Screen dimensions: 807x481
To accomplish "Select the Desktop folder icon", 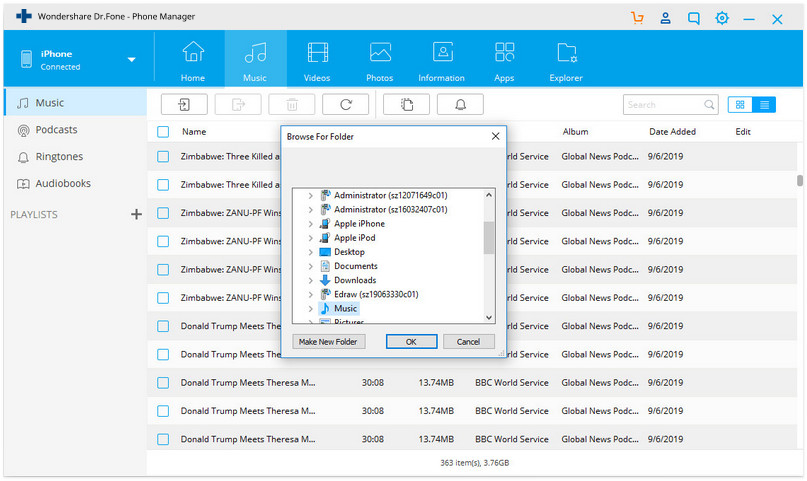I will pyautogui.click(x=325, y=252).
